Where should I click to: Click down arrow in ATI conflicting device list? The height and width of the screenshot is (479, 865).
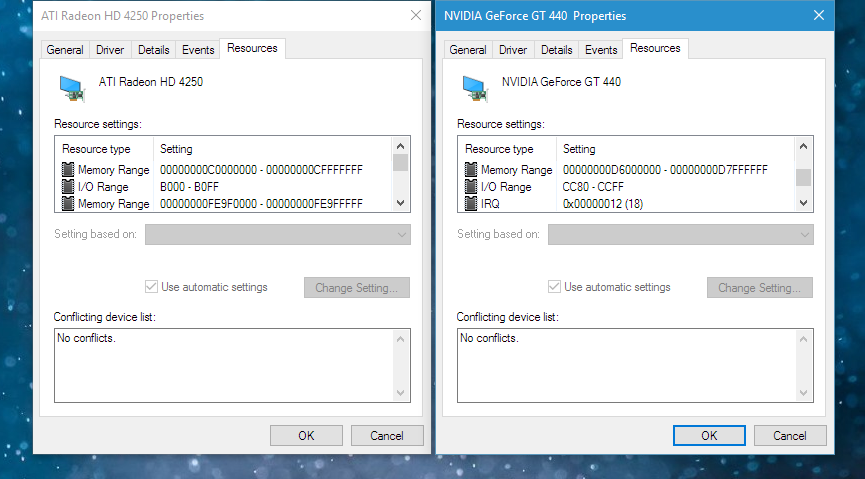pos(401,393)
